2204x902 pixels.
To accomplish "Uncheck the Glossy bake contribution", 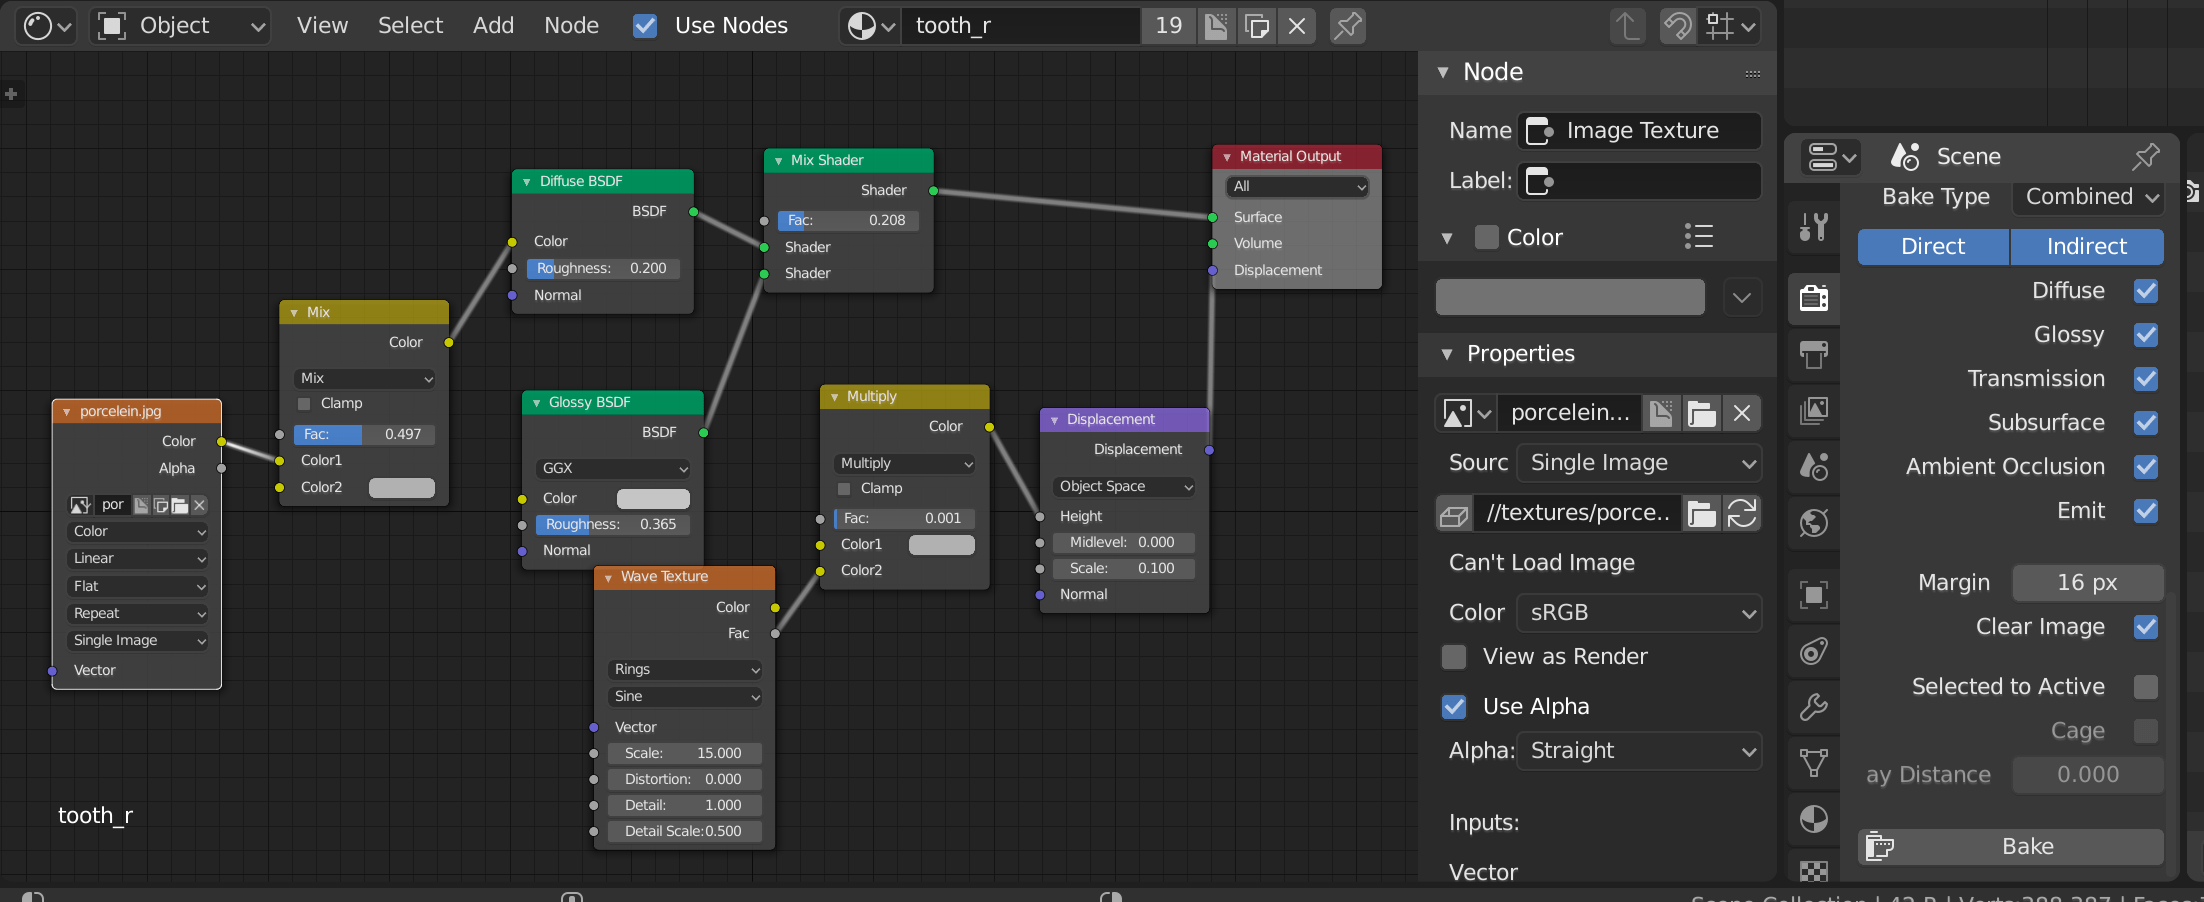I will pyautogui.click(x=2146, y=335).
